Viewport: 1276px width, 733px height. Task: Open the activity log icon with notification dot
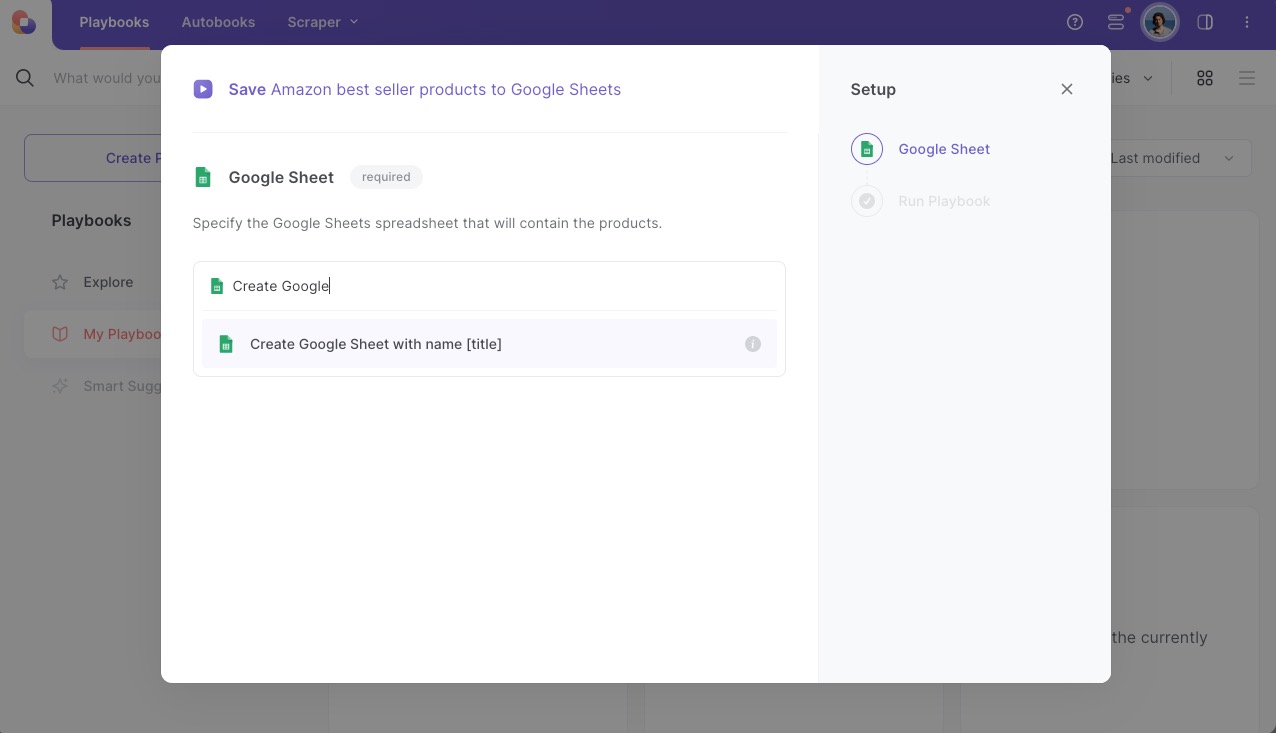[x=1116, y=22]
